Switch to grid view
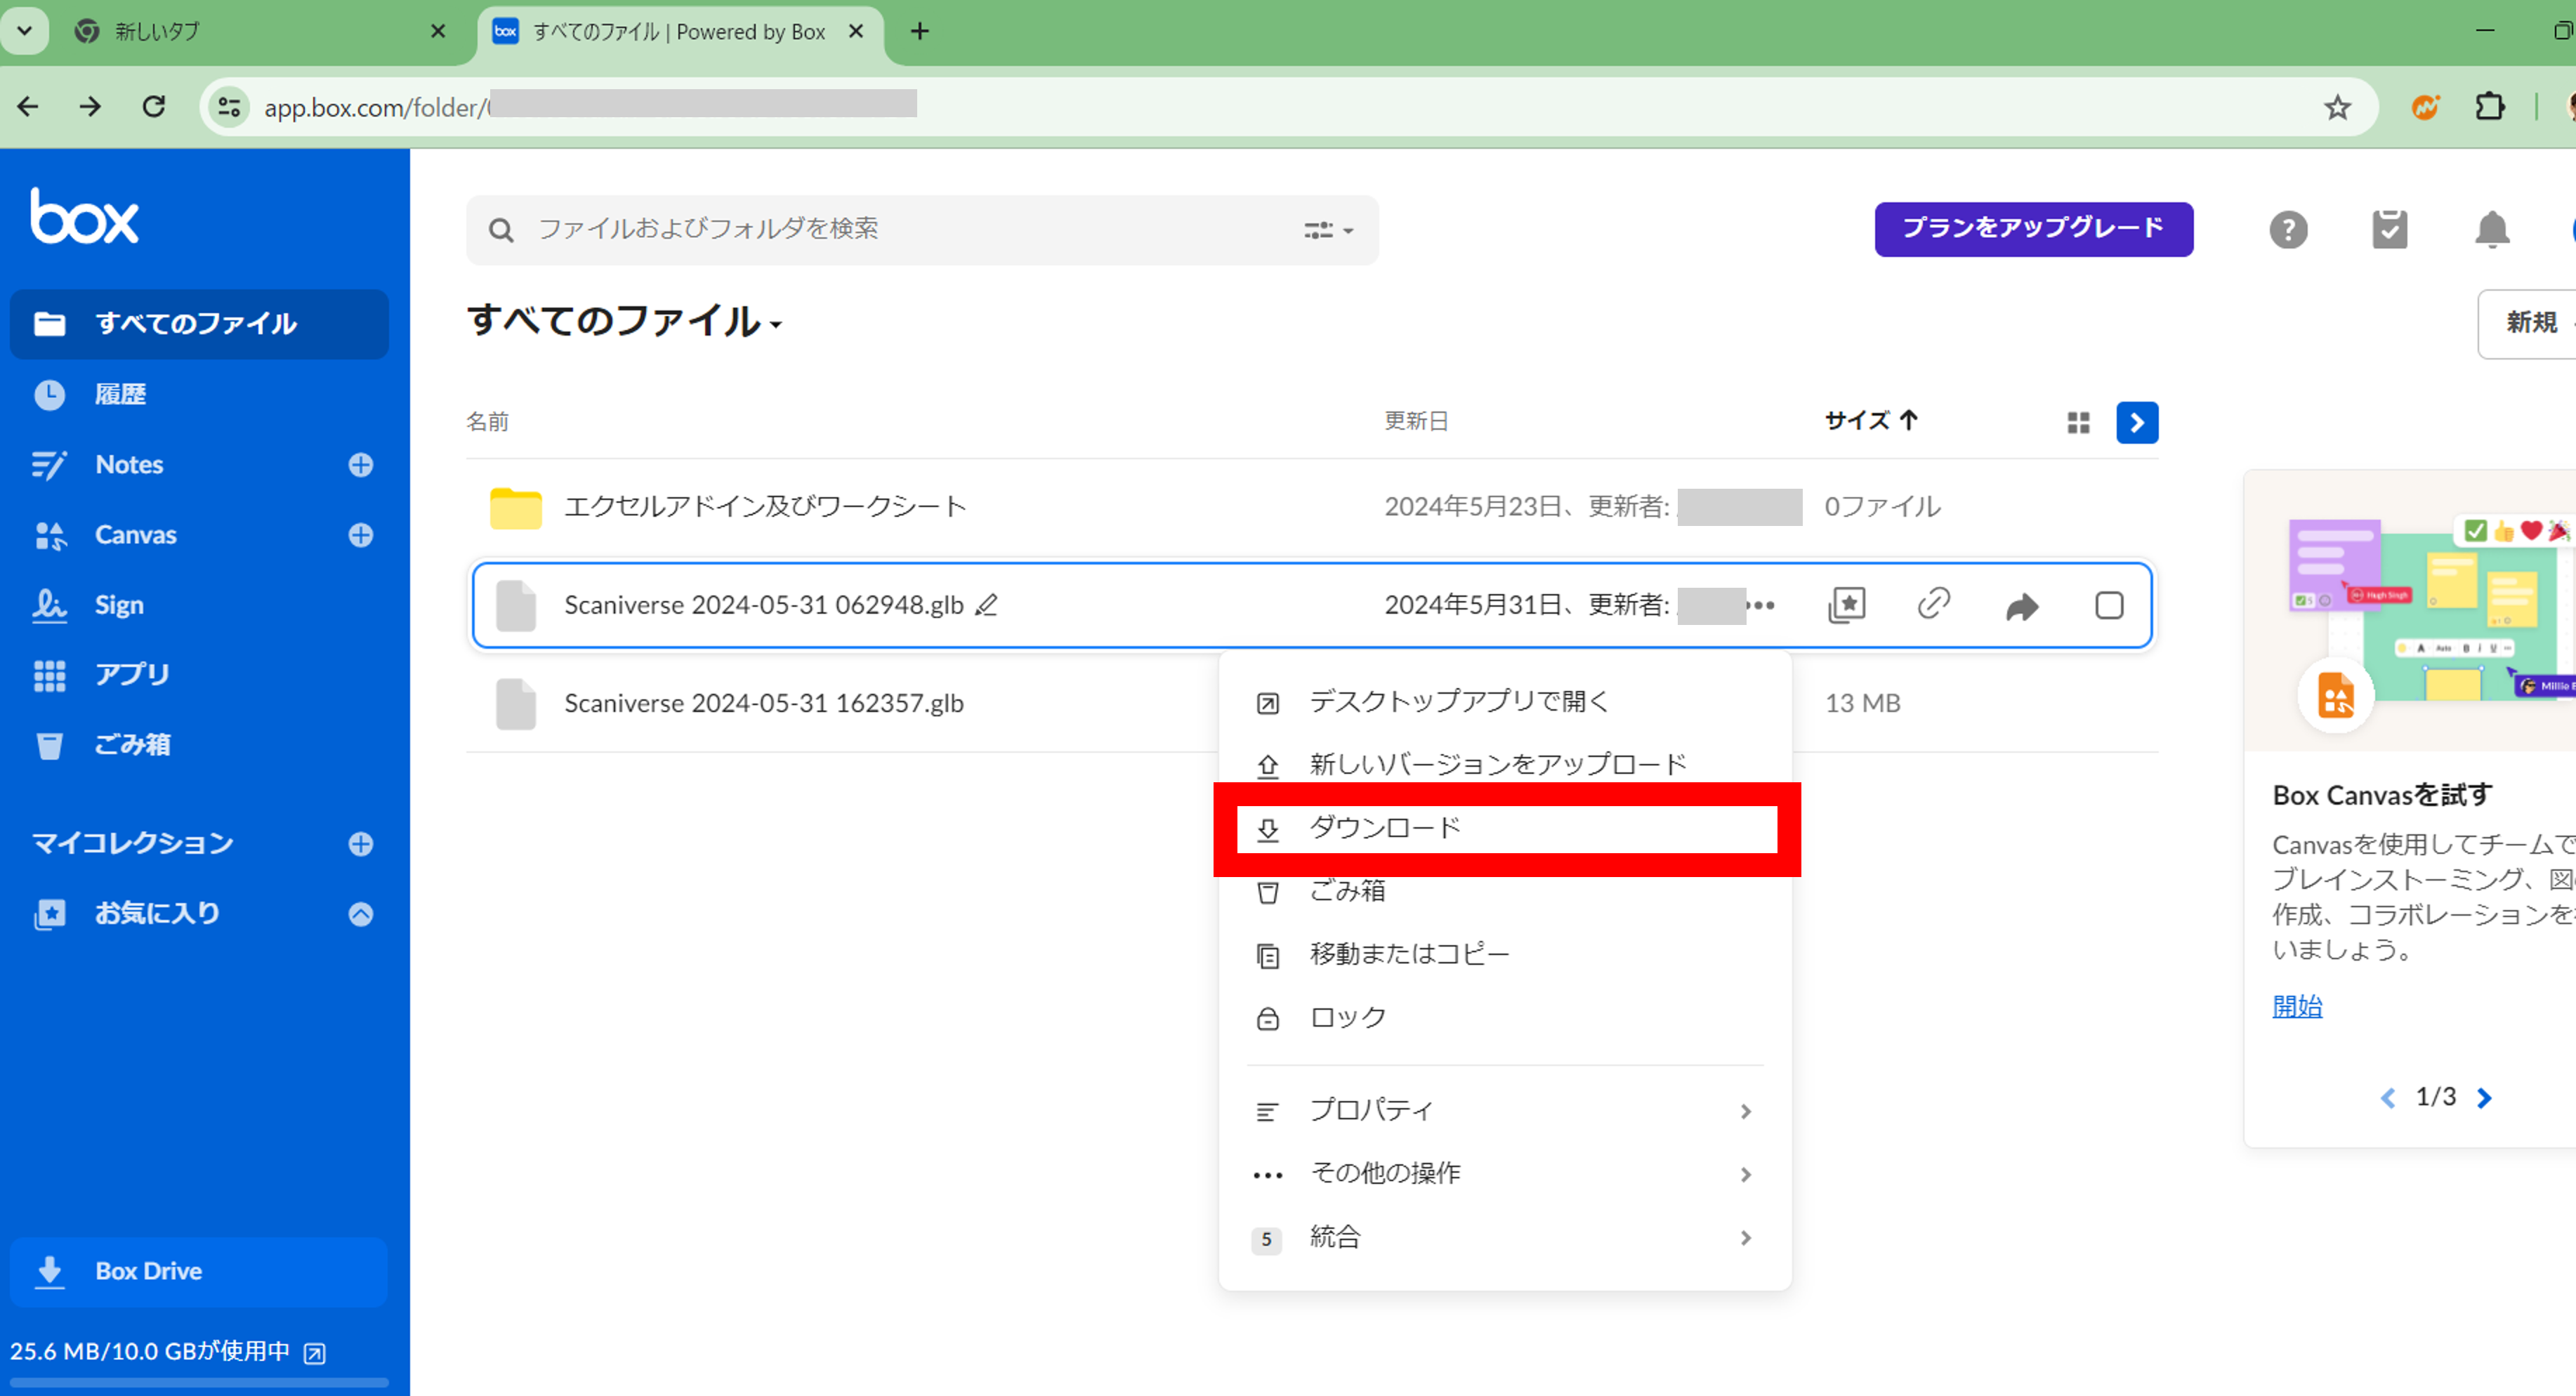Screen dimensions: 2576x1396 point(2078,423)
